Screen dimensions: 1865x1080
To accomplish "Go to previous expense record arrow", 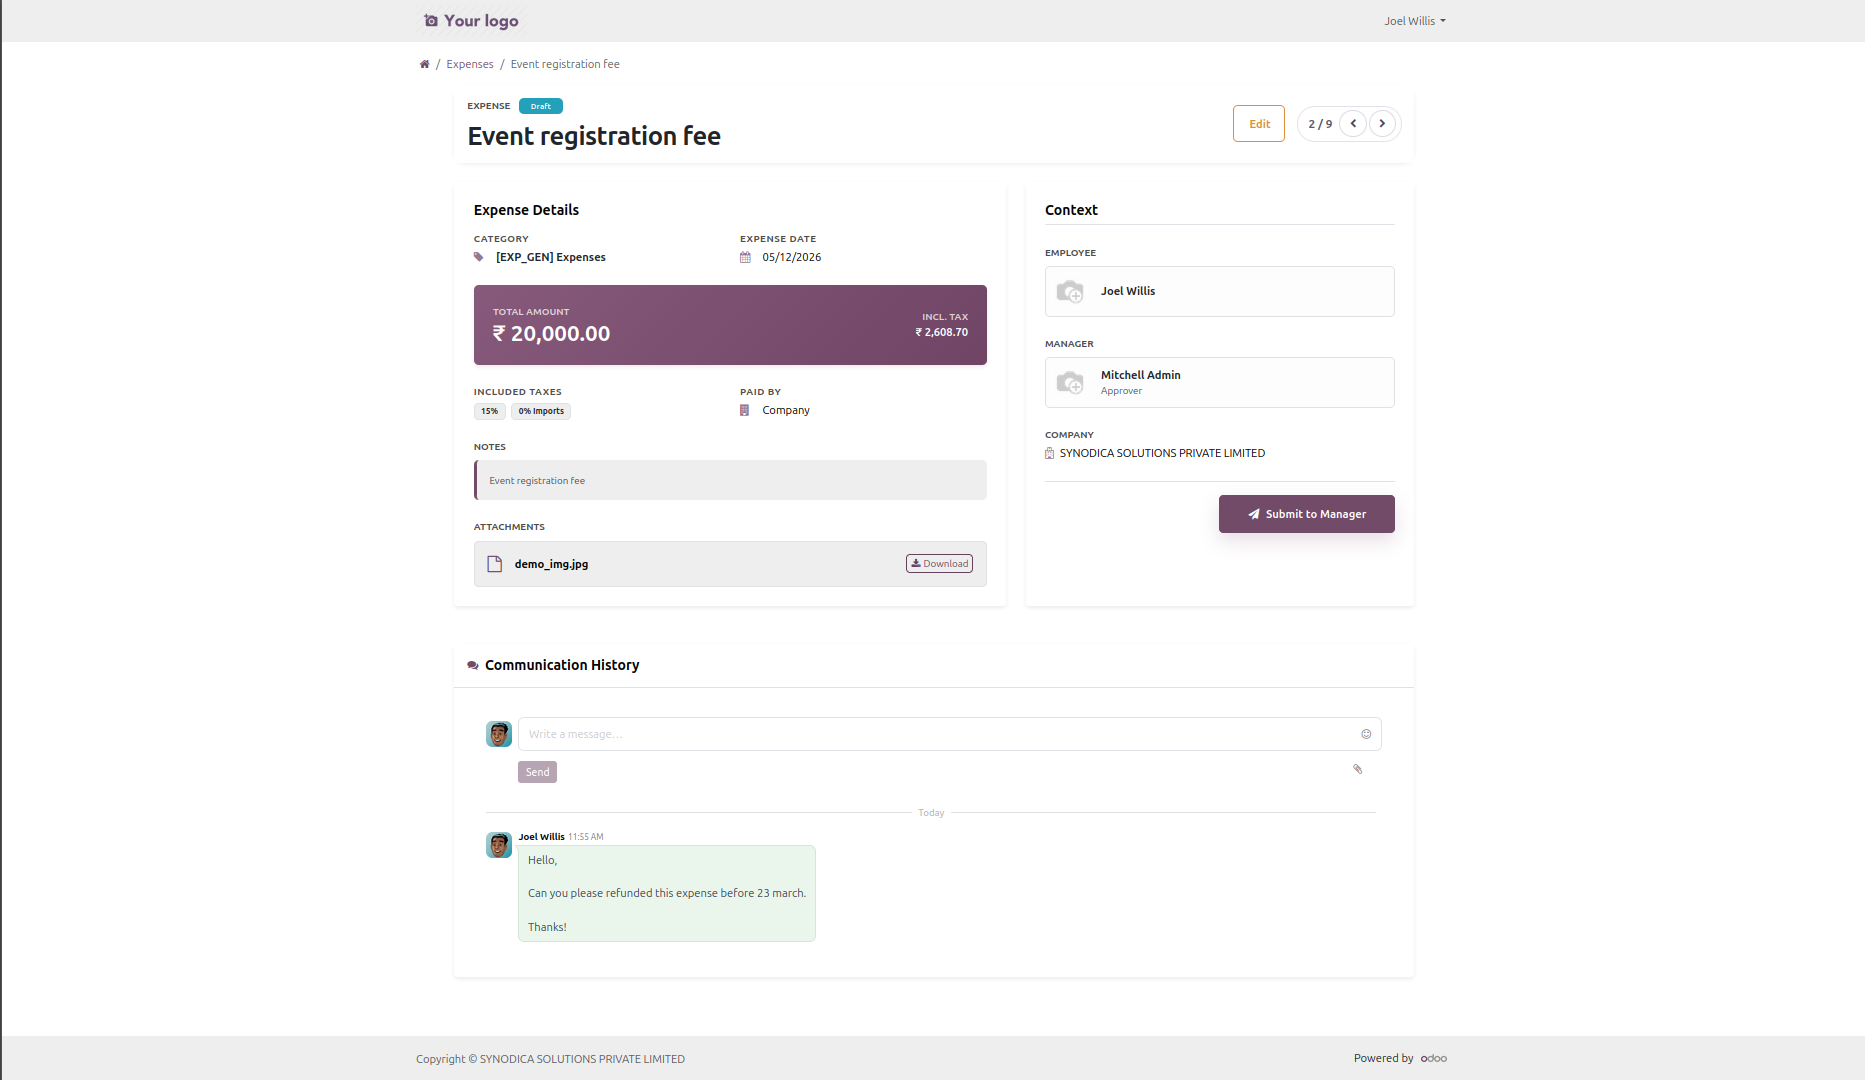I will 1353,124.
